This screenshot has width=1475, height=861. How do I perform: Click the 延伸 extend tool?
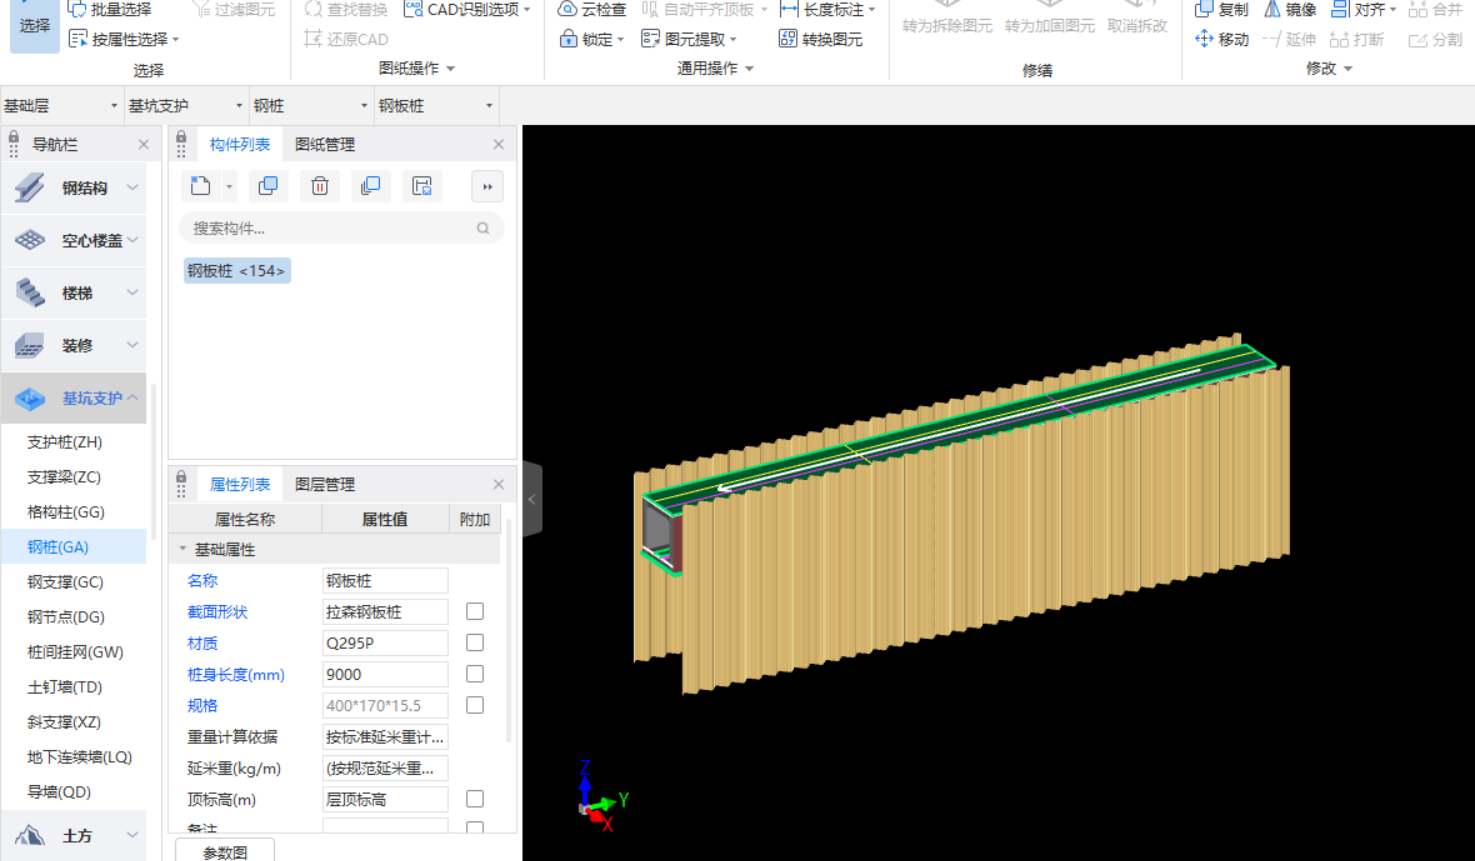click(1289, 39)
